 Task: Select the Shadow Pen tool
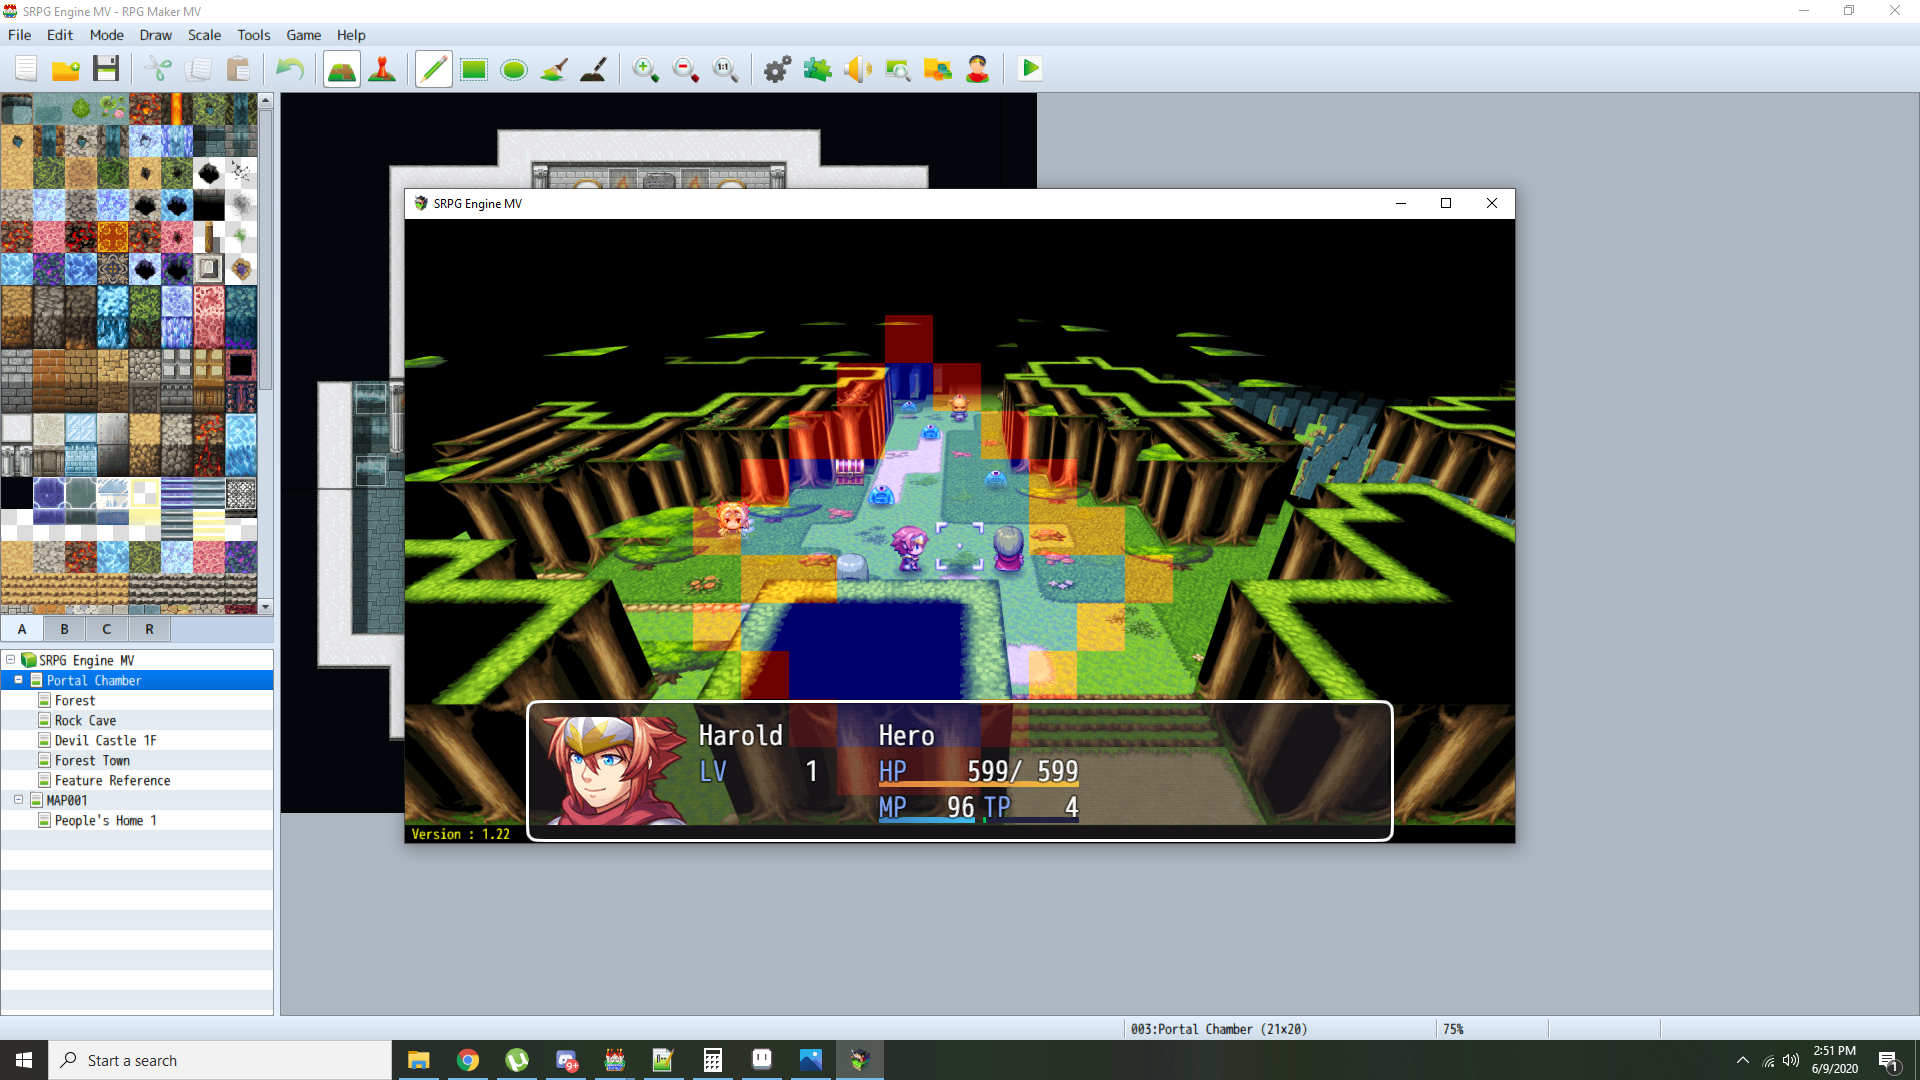coord(594,69)
